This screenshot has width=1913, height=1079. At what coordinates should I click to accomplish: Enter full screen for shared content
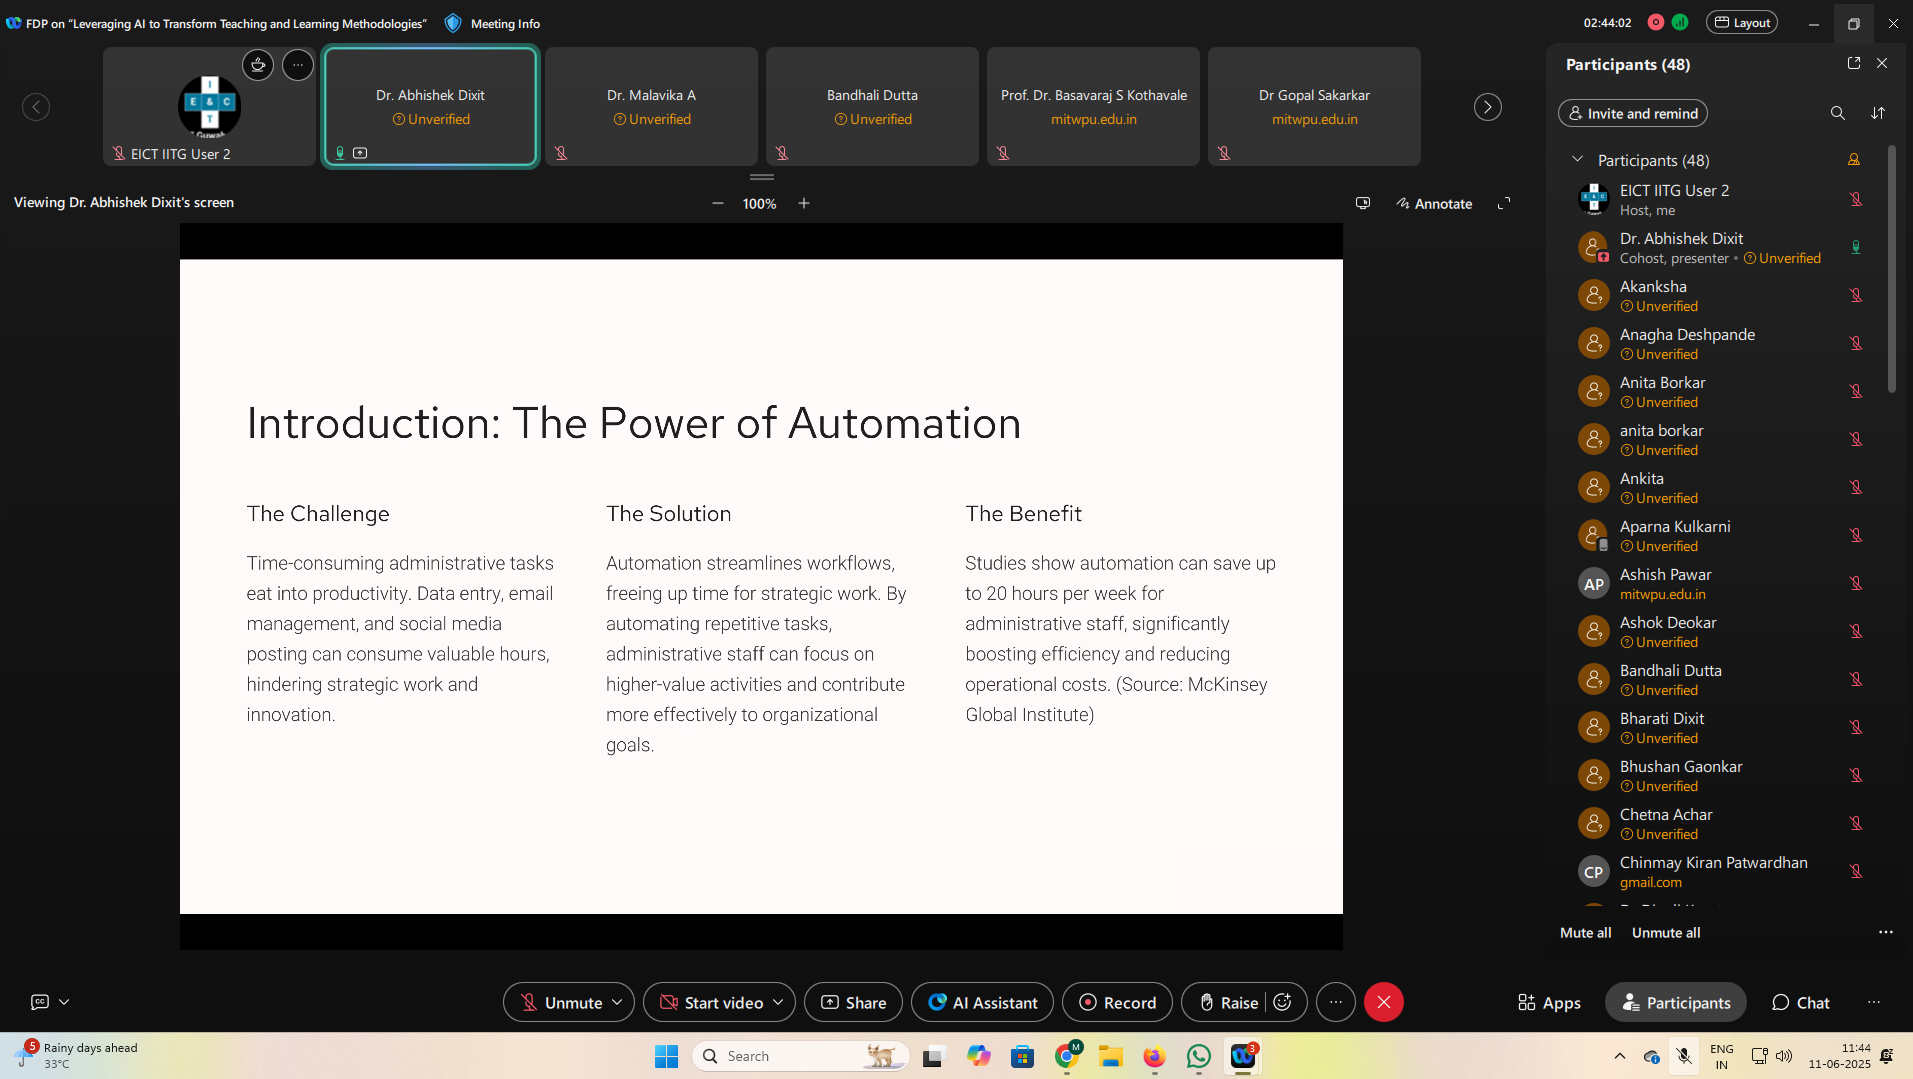[1503, 203]
